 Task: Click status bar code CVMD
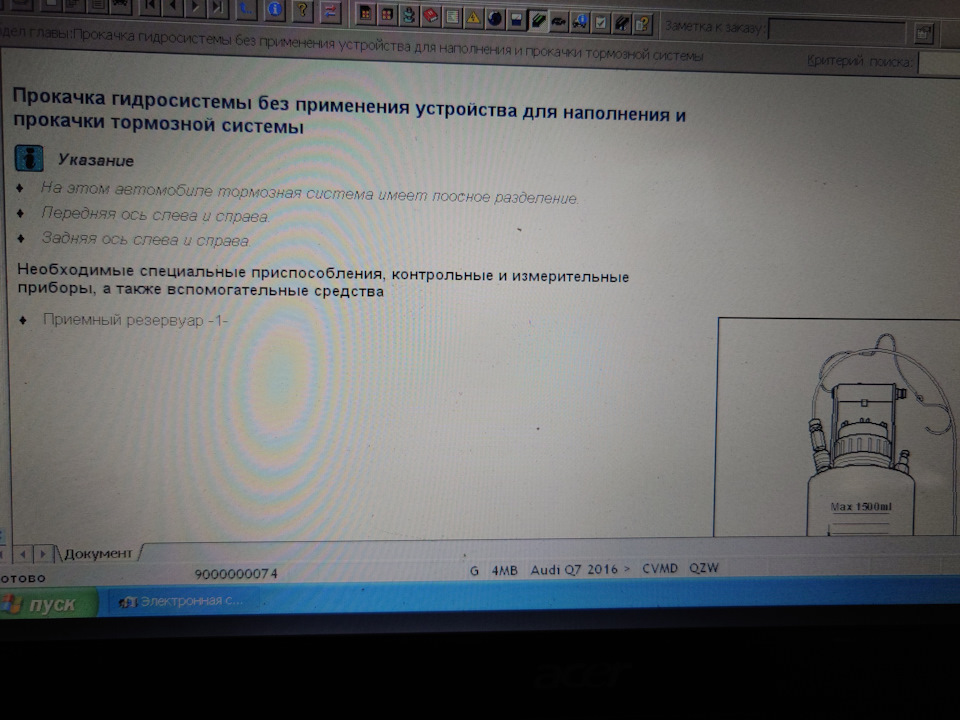pos(659,568)
